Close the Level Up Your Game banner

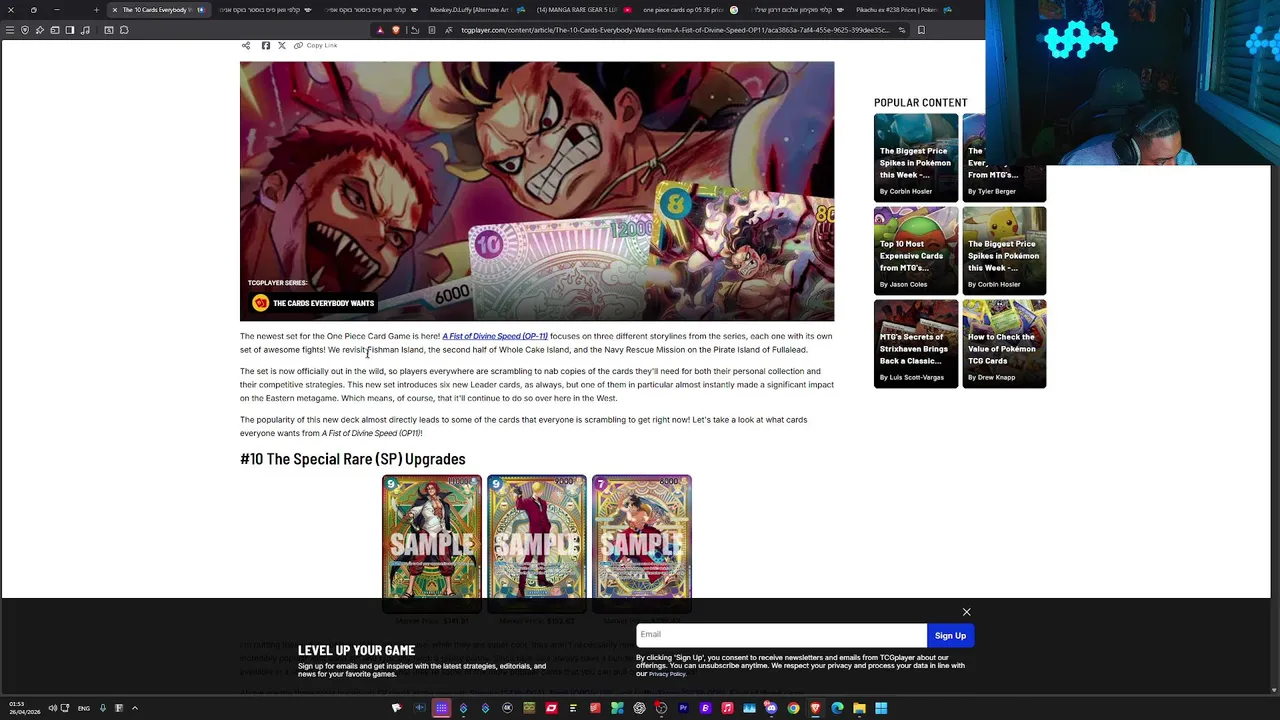[966, 612]
